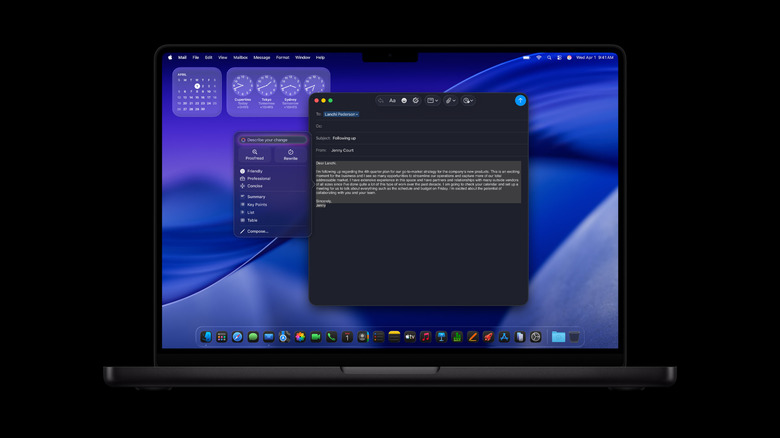The width and height of the screenshot is (780, 438).
Task: Open the App Store from the Dock
Action: pyautogui.click(x=504, y=337)
